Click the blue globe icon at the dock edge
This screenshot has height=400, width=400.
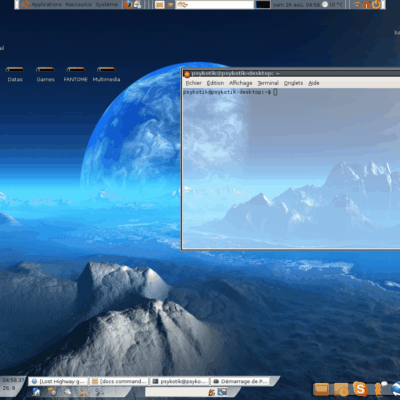coord(396,389)
